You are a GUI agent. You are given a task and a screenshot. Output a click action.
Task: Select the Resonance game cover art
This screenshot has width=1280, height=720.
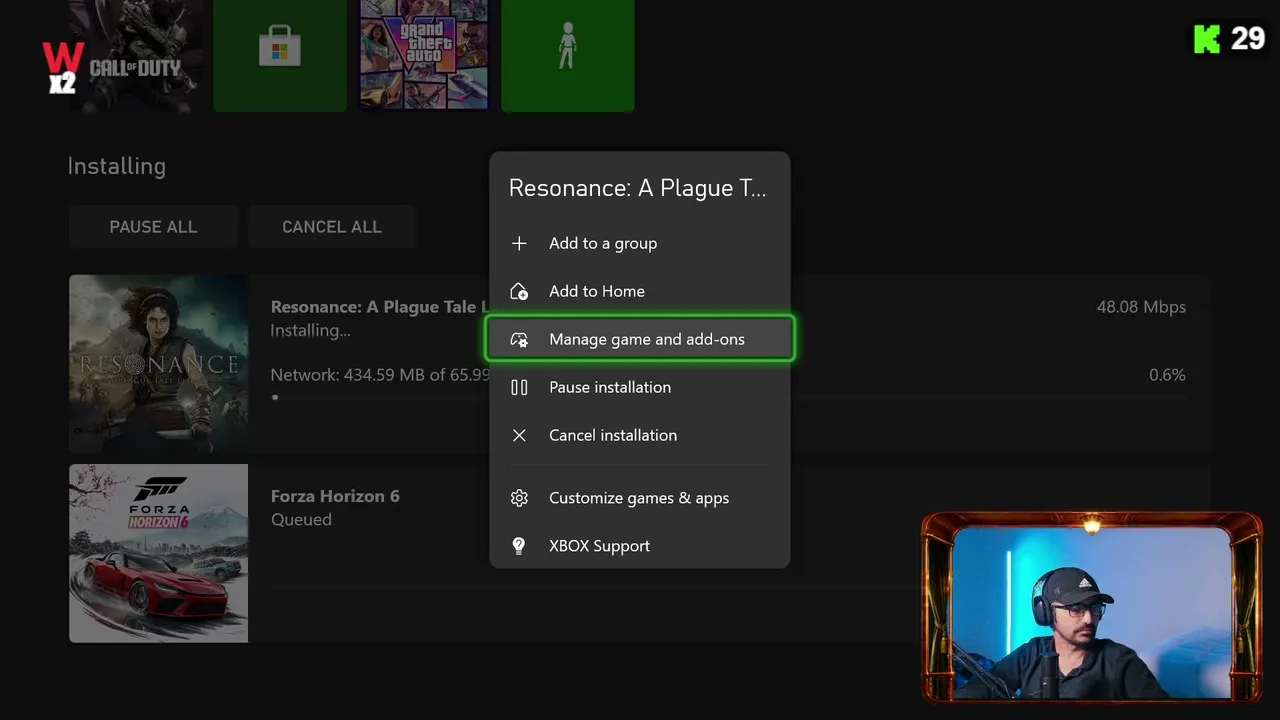(158, 364)
